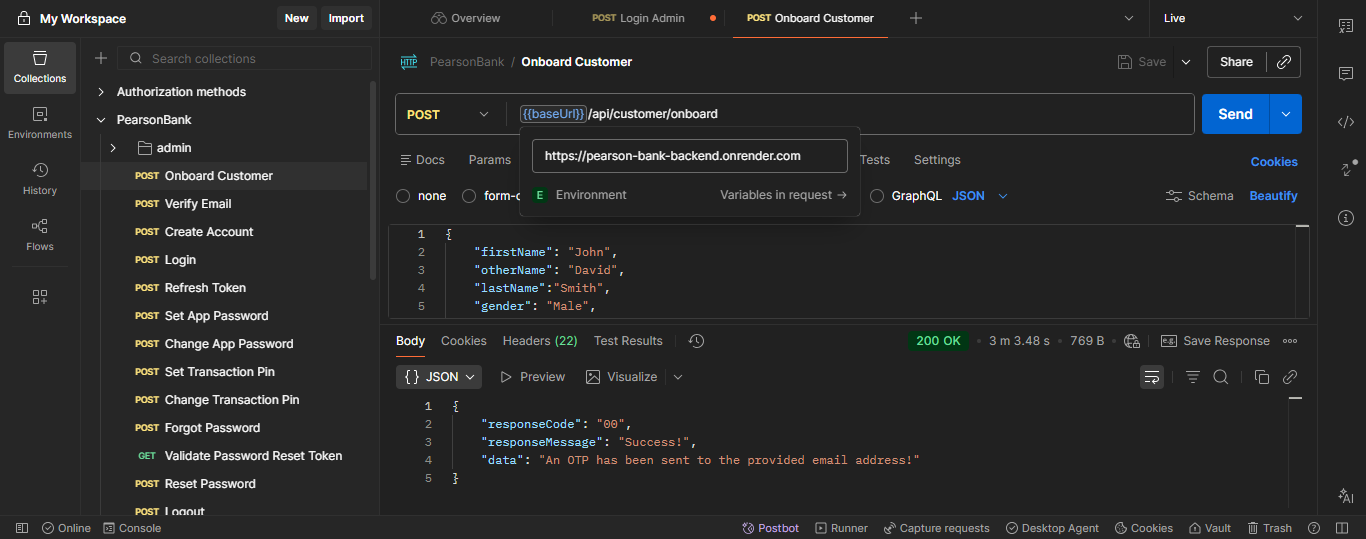Expand the admin folder
The height and width of the screenshot is (539, 1366).
coord(113,148)
